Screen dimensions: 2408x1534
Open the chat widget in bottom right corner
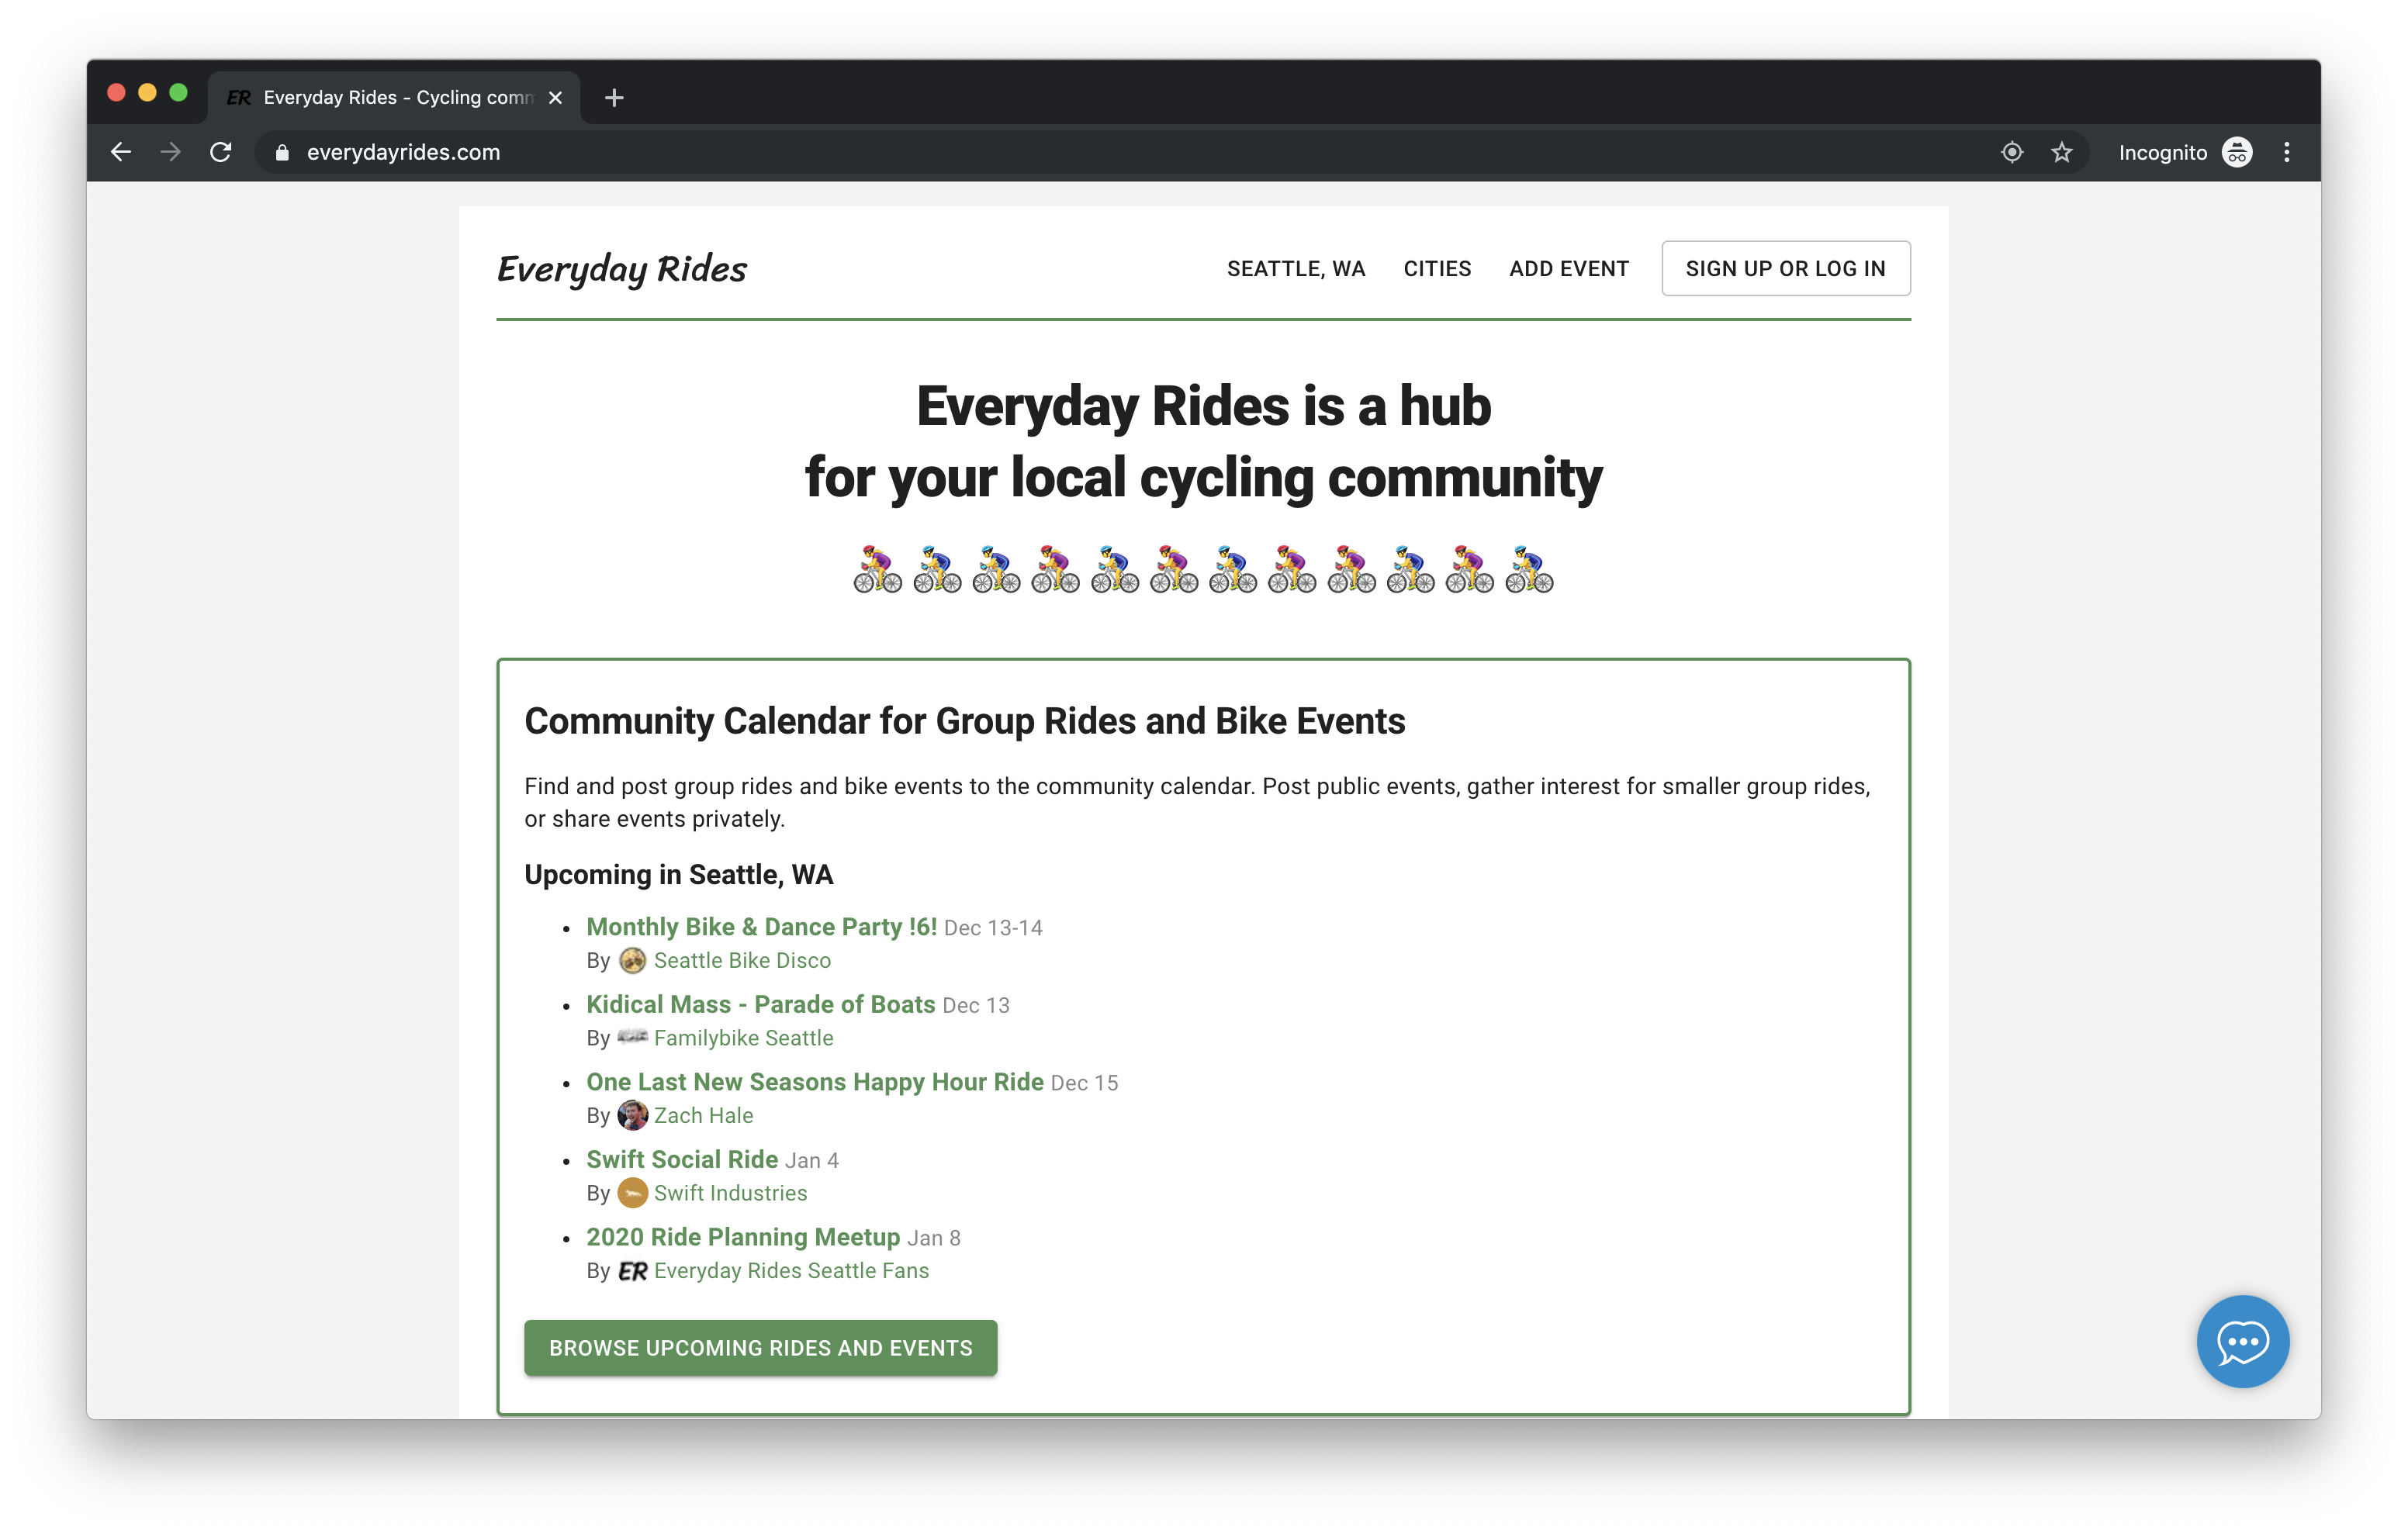click(x=2243, y=1341)
